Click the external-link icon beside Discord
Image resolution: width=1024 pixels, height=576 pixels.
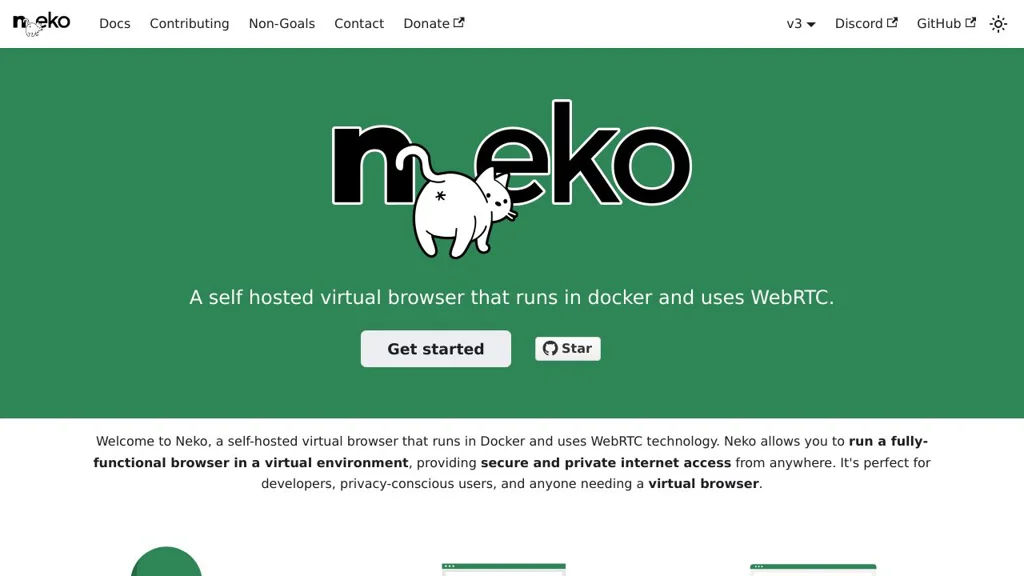click(892, 22)
